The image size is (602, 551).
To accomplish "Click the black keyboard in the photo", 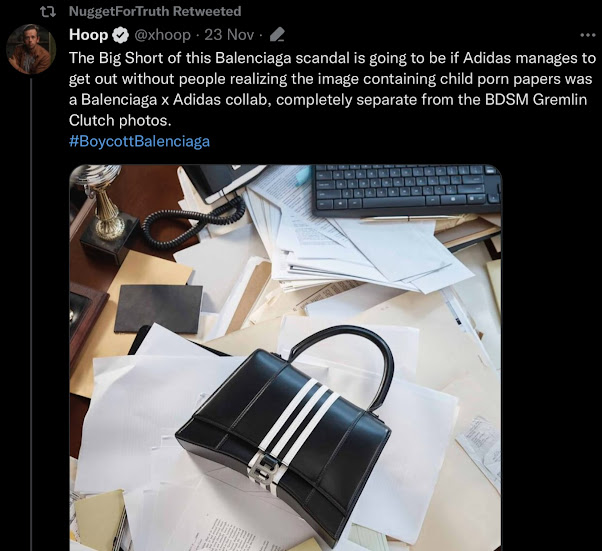I will click(x=407, y=190).
